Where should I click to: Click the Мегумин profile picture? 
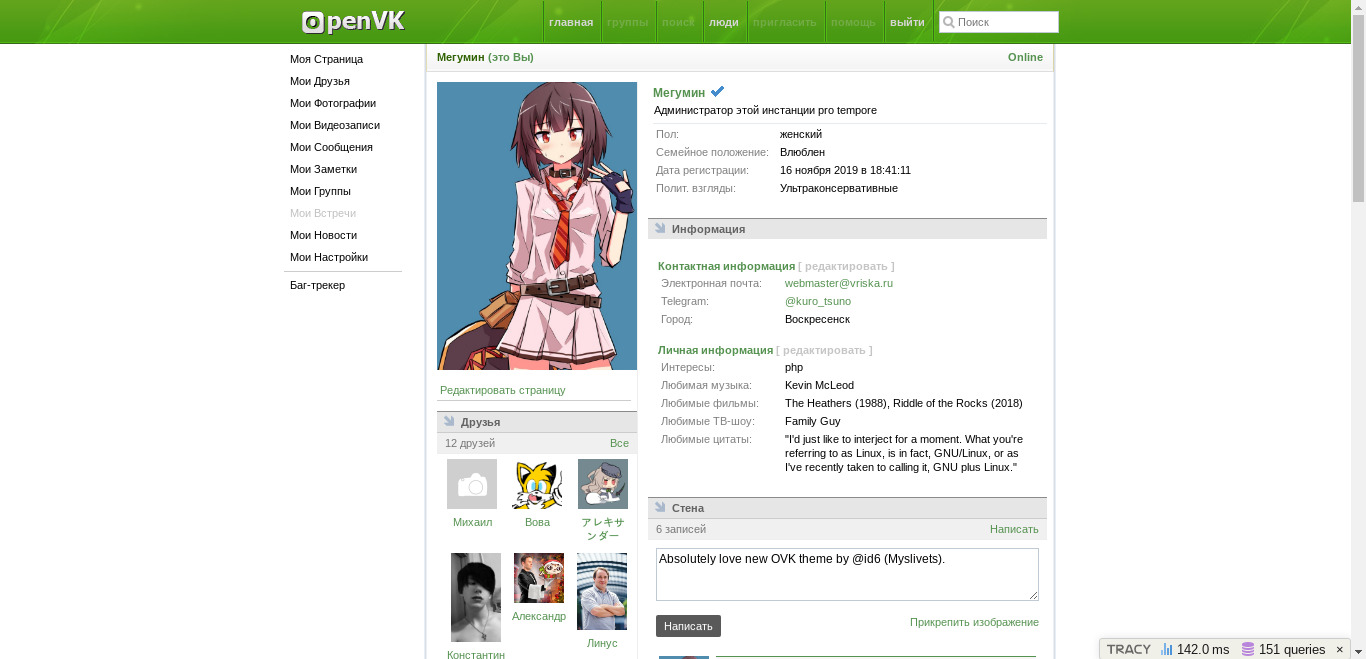(x=537, y=226)
